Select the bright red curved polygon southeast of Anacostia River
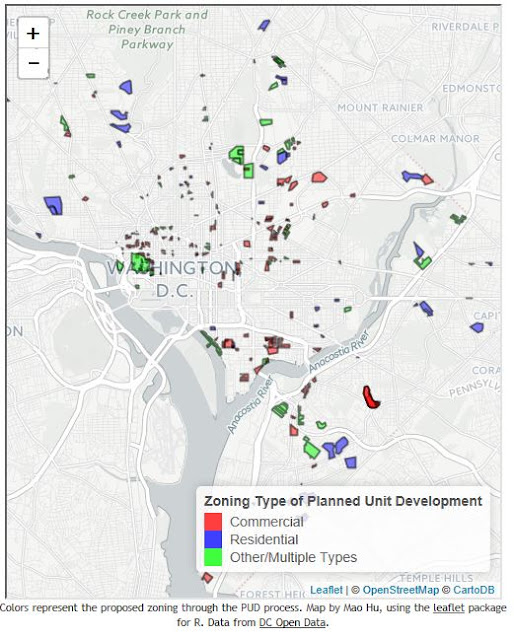Image resolution: width=514 pixels, height=640 pixels. pyautogui.click(x=371, y=398)
